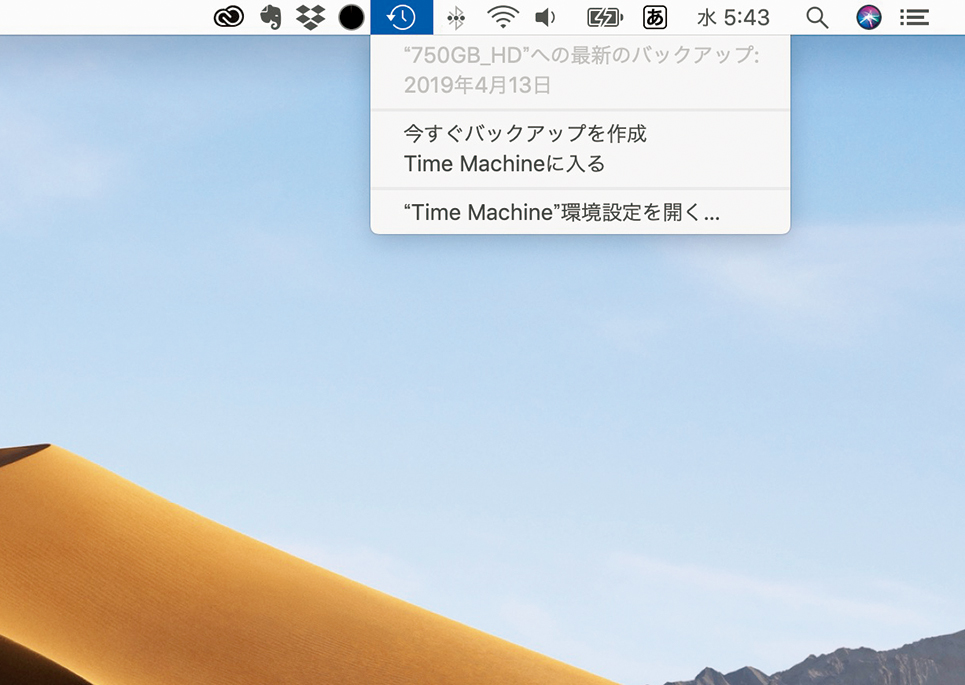Open the Bluetooth status menu
Screen dimensions: 965x685
click(x=456, y=17)
